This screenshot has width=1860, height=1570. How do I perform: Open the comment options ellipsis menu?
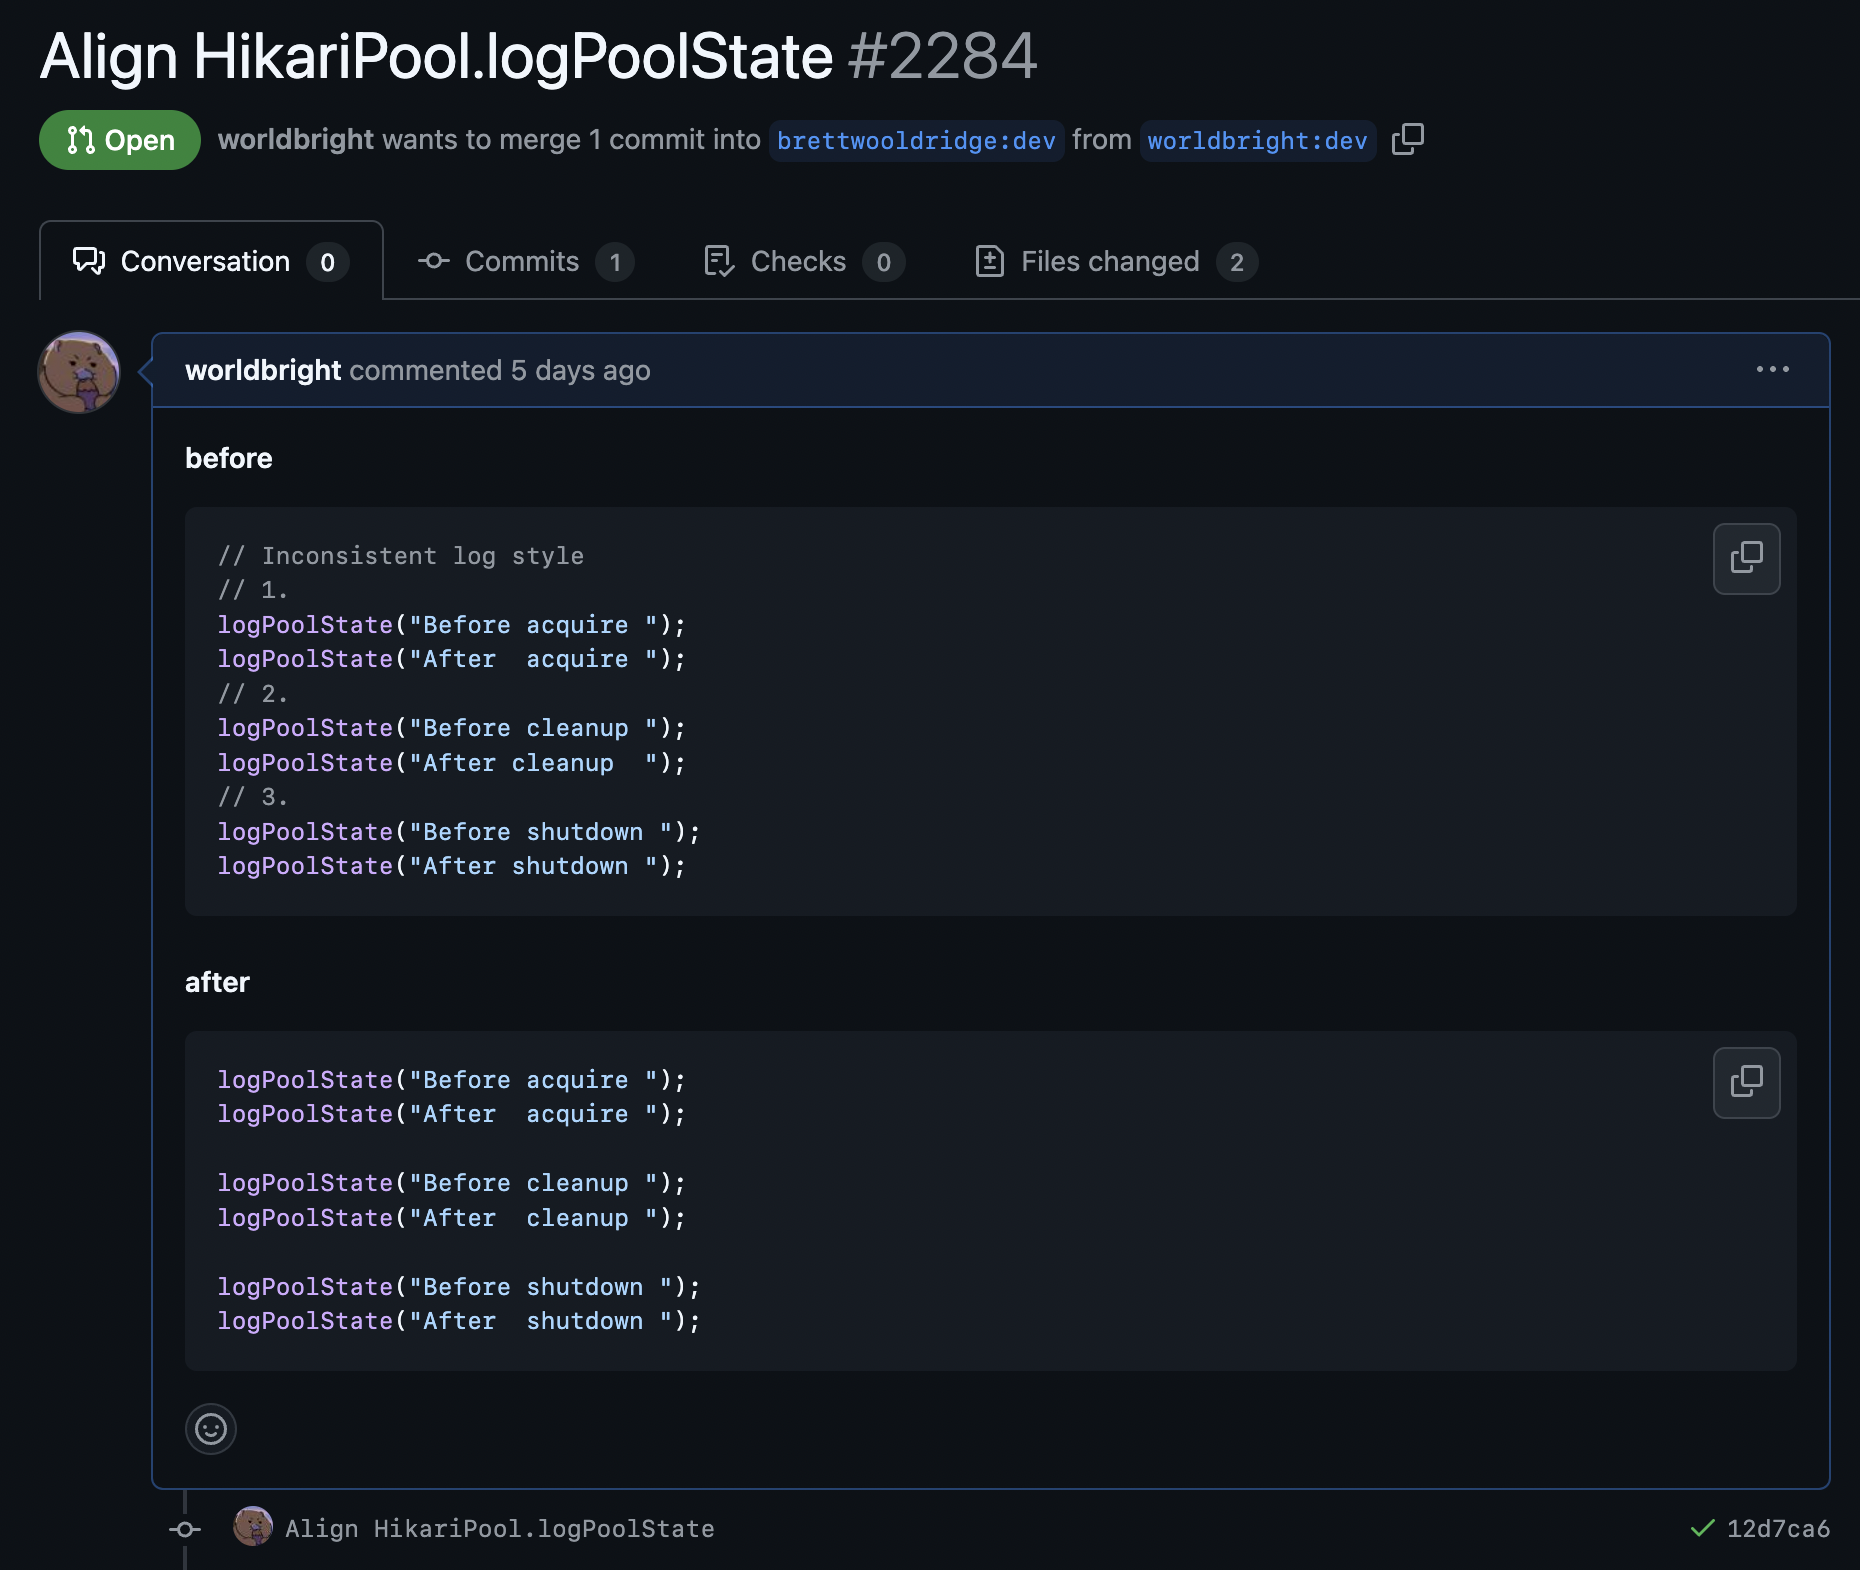[x=1772, y=369]
